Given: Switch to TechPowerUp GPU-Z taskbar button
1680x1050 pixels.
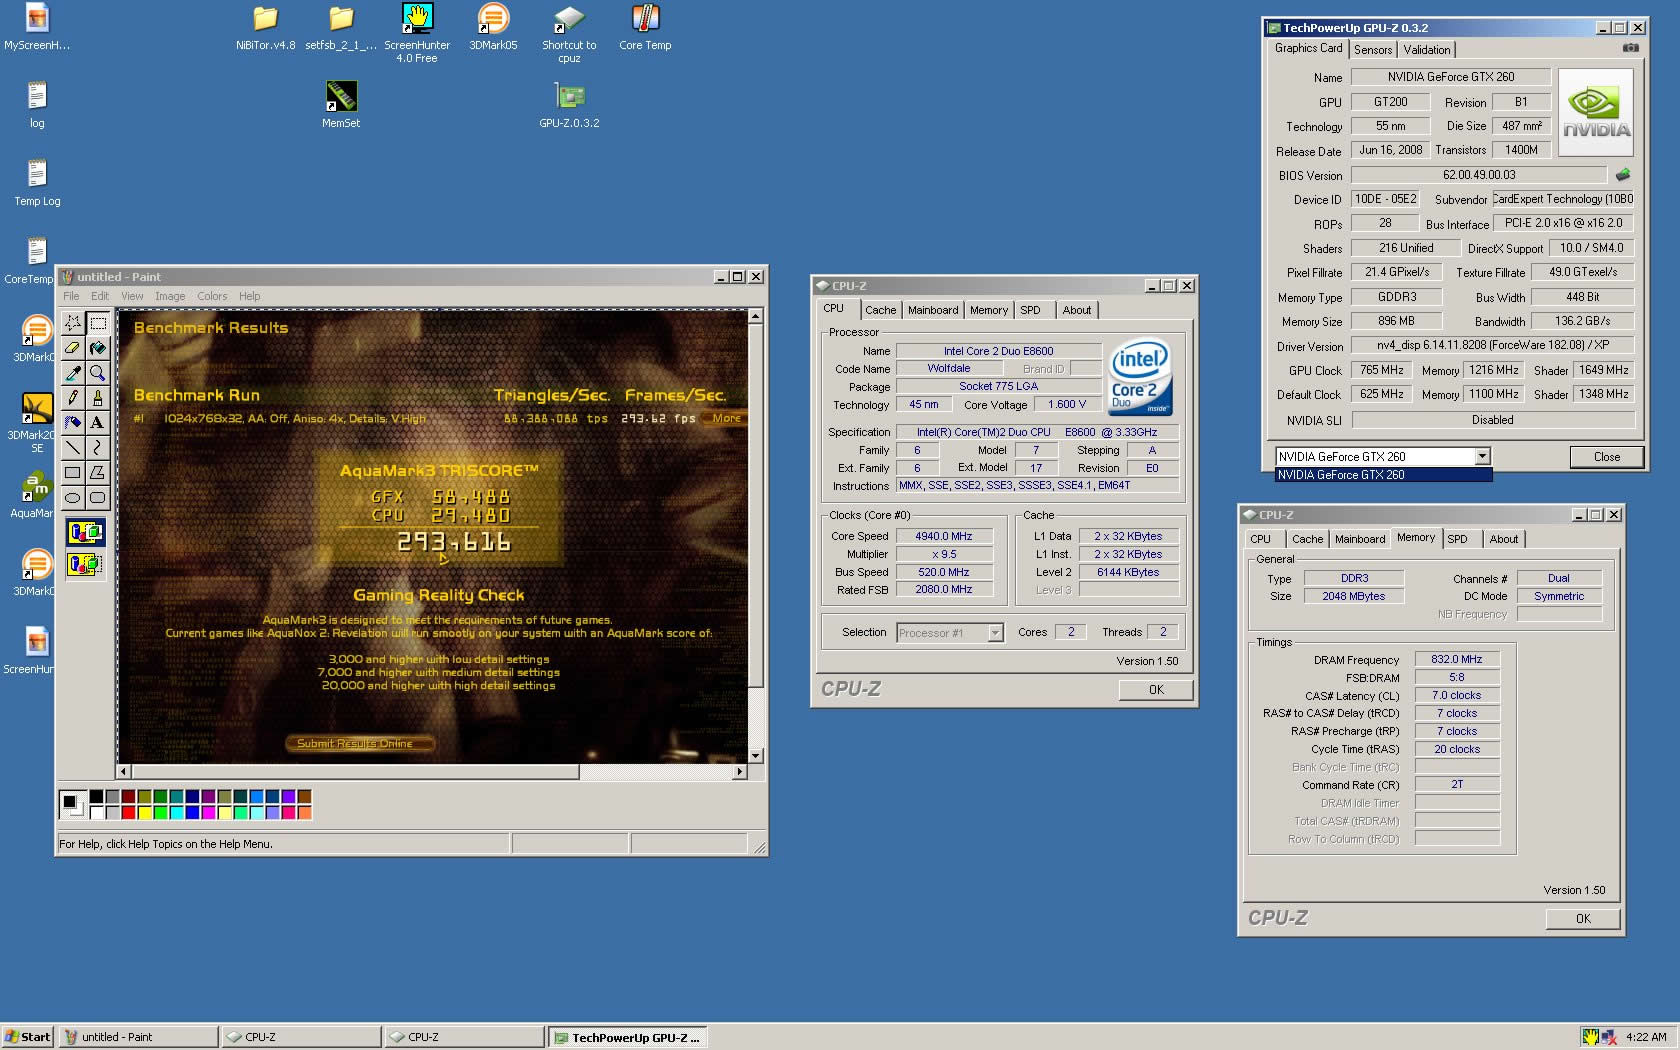Looking at the screenshot, I should coord(627,1037).
